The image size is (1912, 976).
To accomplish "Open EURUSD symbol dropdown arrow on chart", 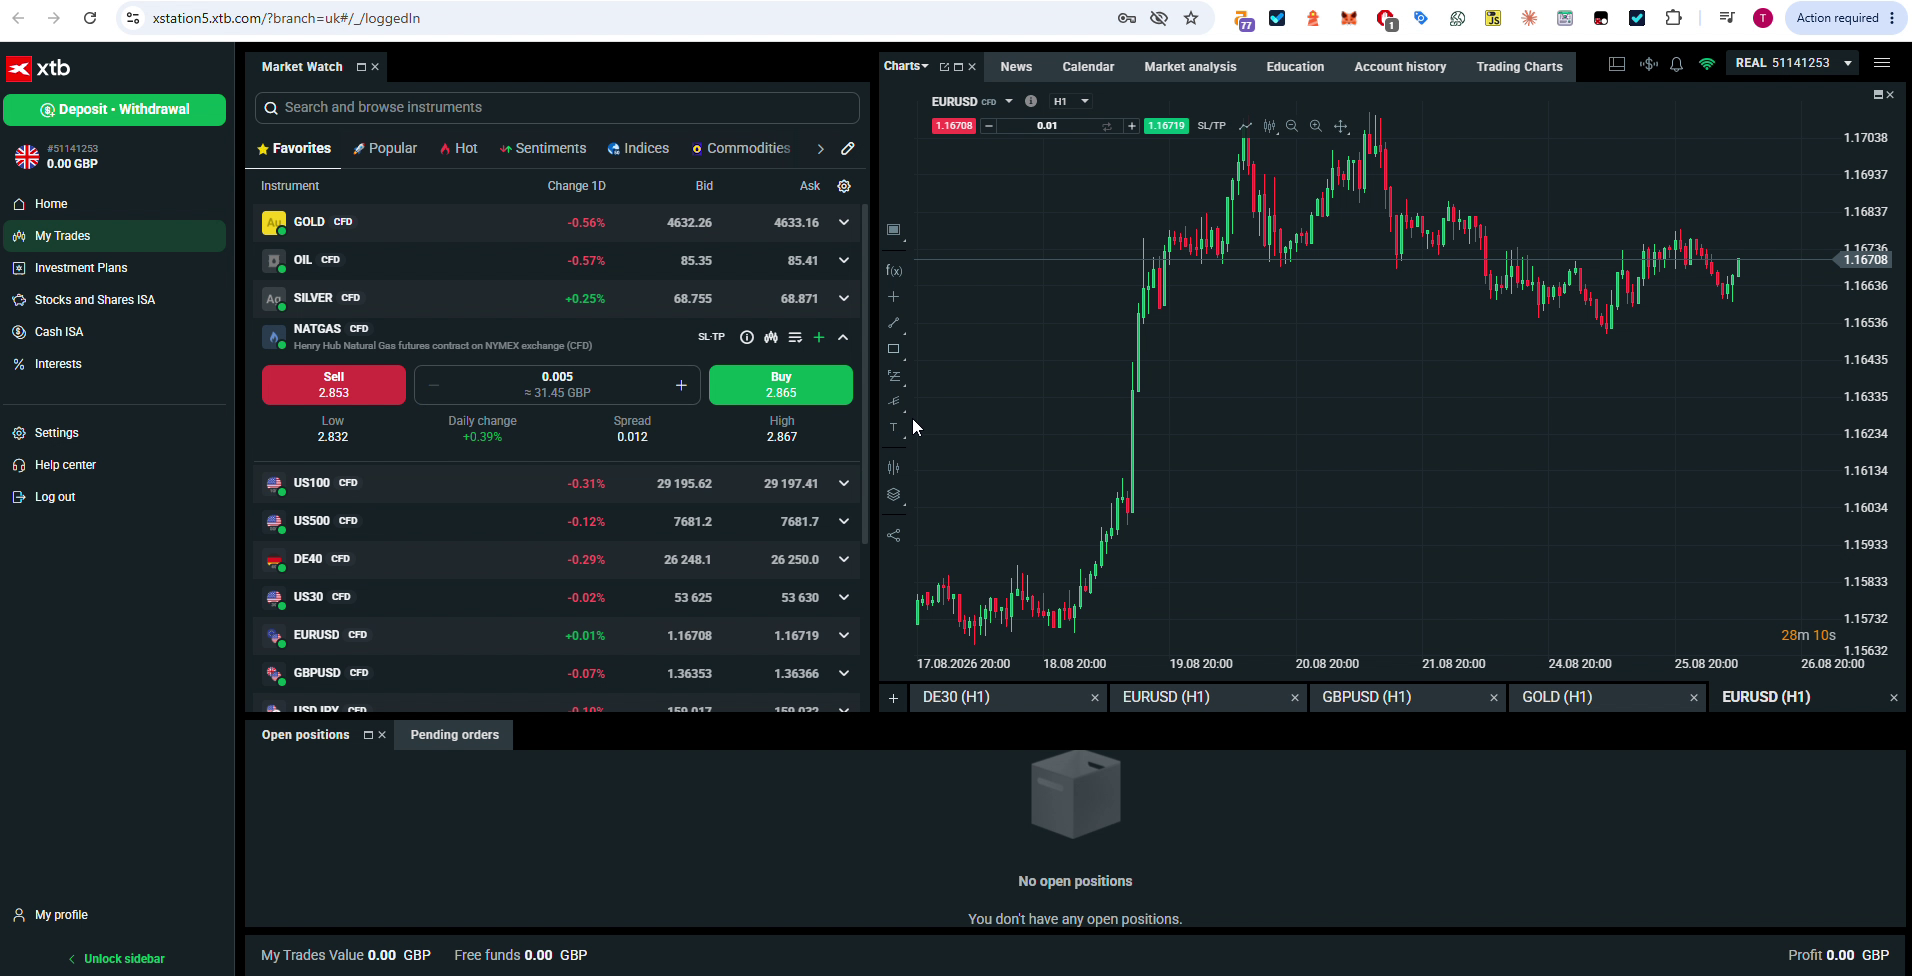I will click(x=1009, y=101).
